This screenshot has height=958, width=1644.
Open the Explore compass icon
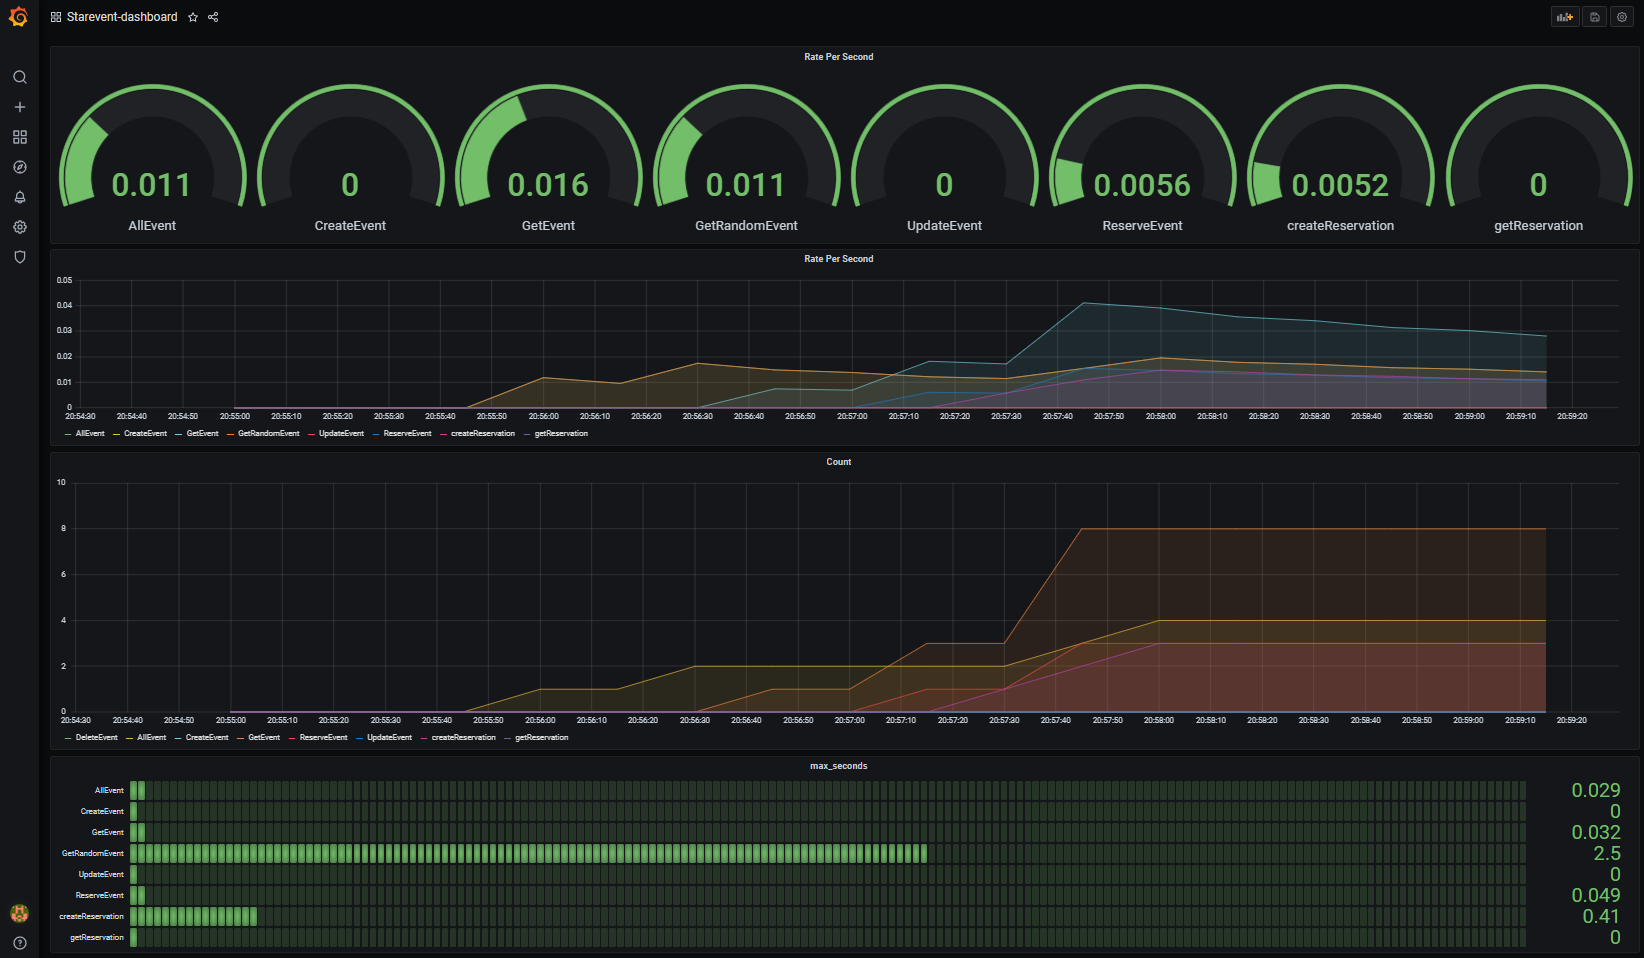coord(19,167)
